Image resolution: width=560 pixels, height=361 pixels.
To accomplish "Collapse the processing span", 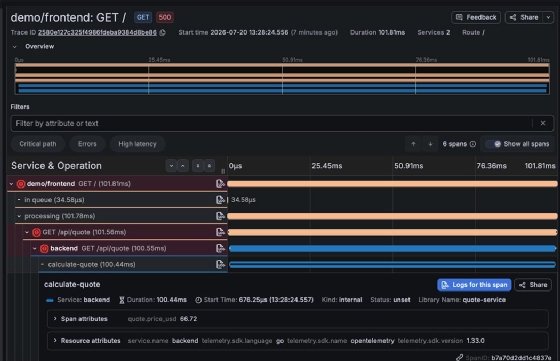I will pos(19,216).
